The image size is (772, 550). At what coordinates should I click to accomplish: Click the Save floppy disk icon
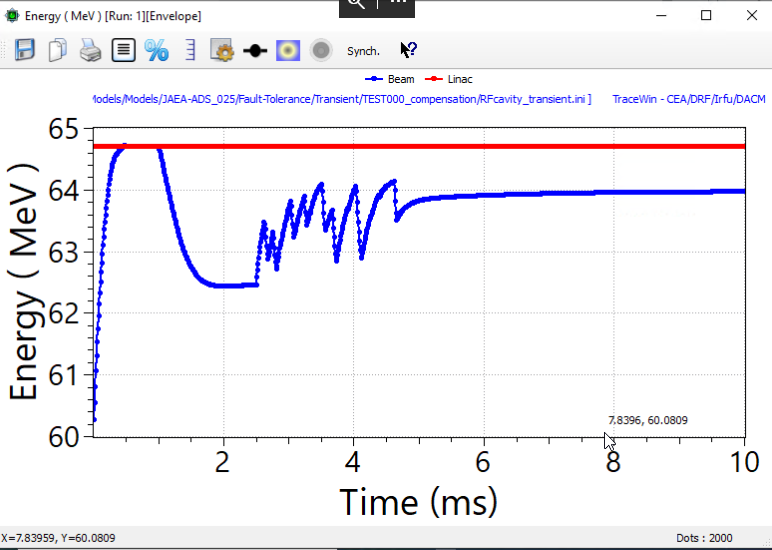24,50
